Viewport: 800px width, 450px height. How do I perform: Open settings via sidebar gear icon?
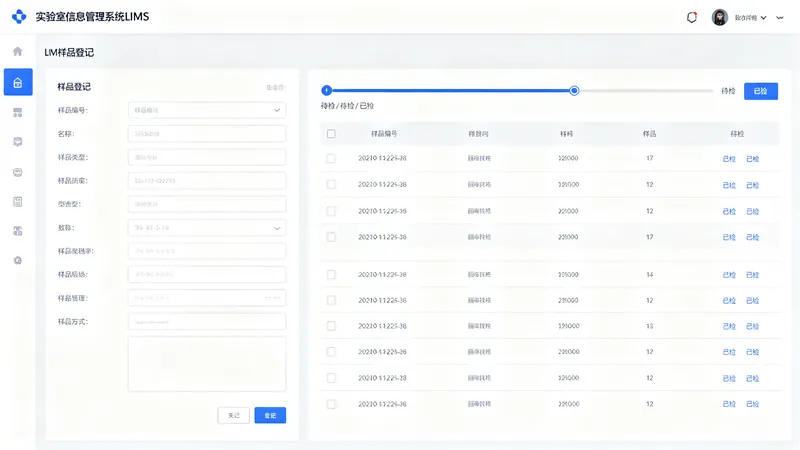18,261
